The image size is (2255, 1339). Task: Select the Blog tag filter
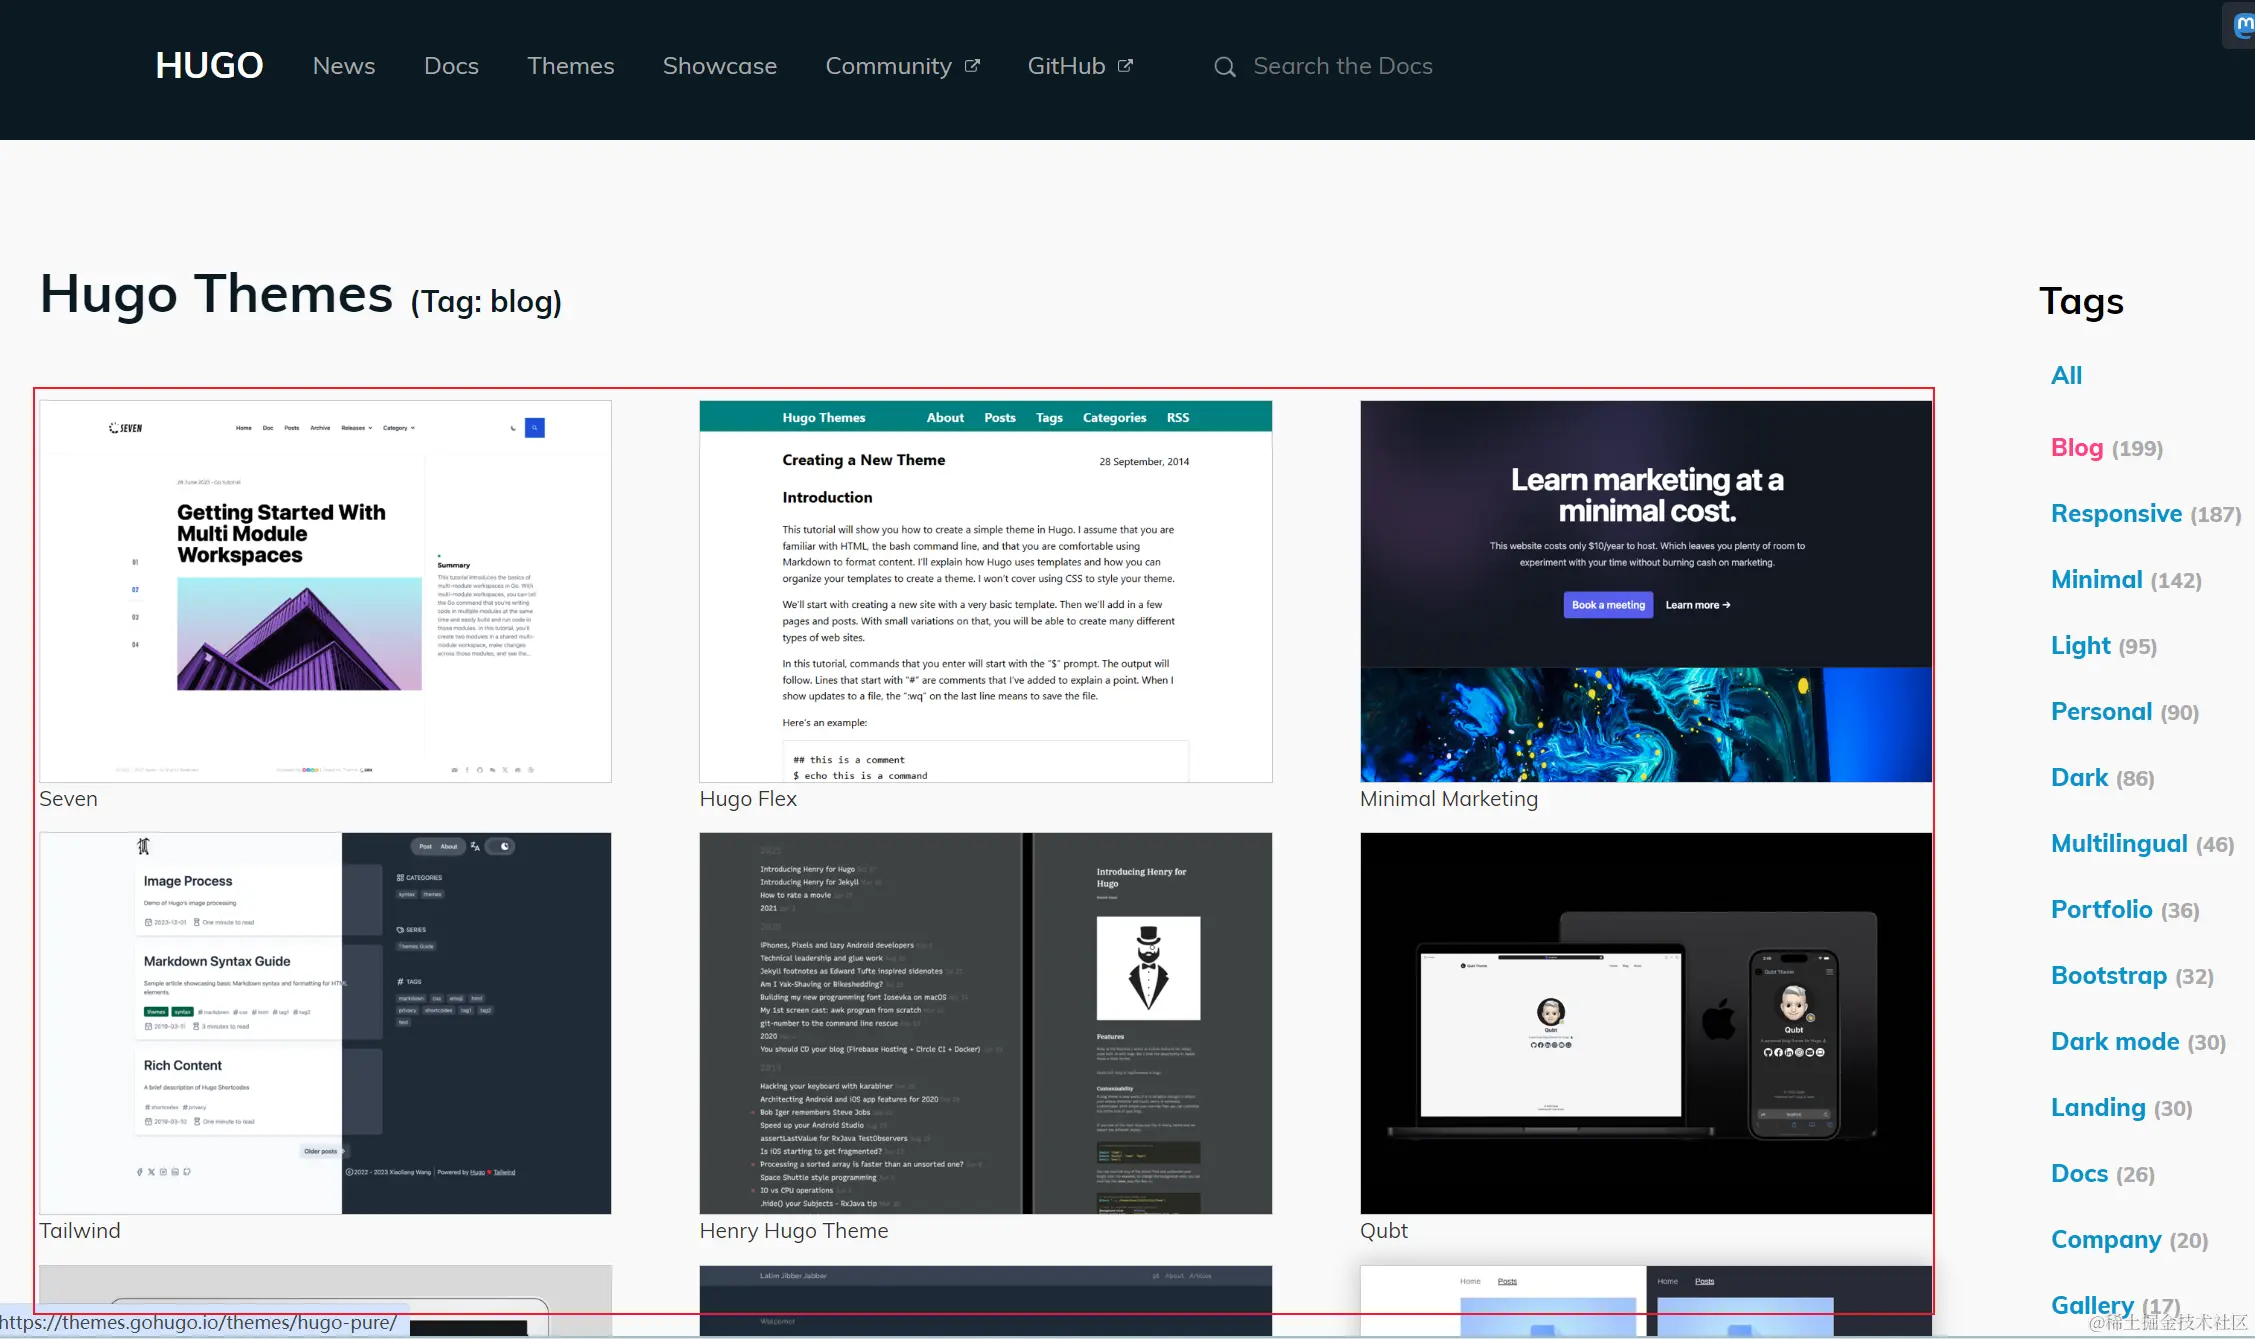coord(2077,447)
